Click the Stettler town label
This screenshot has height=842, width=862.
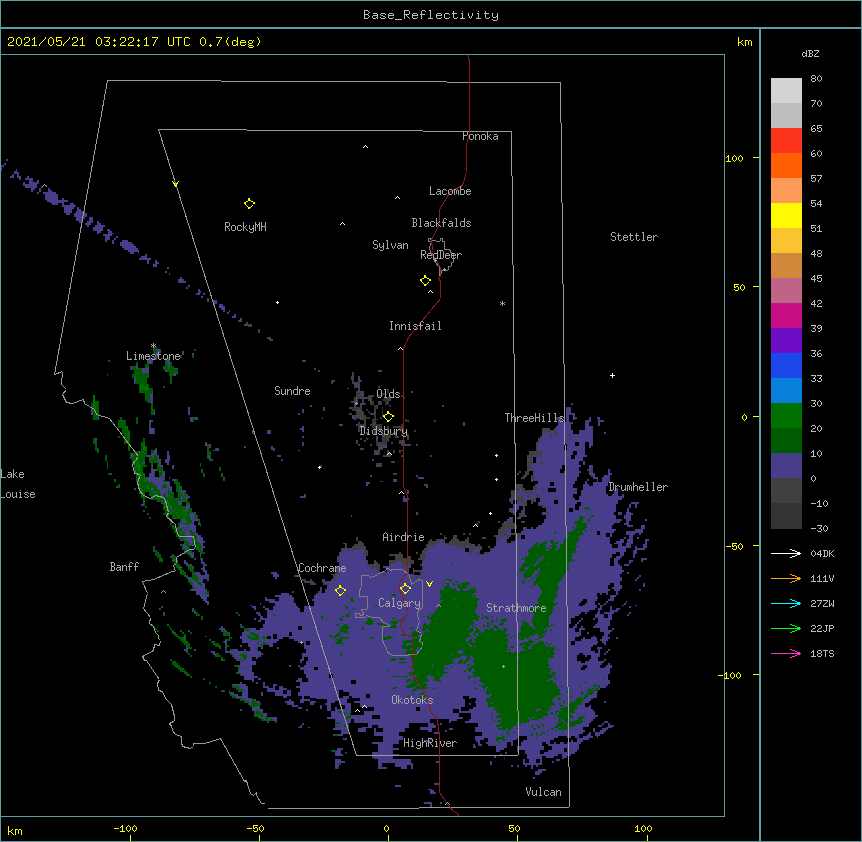click(x=634, y=237)
